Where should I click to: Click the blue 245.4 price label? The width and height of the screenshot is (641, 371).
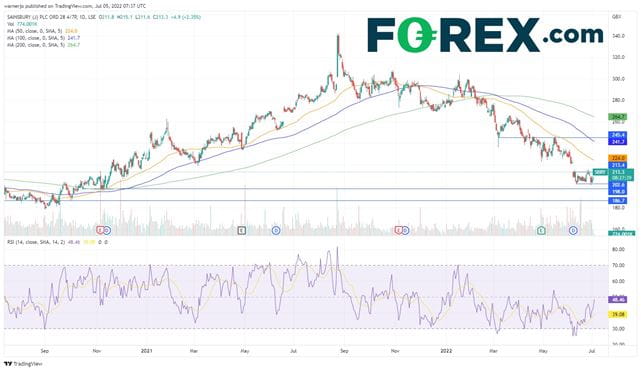617,134
